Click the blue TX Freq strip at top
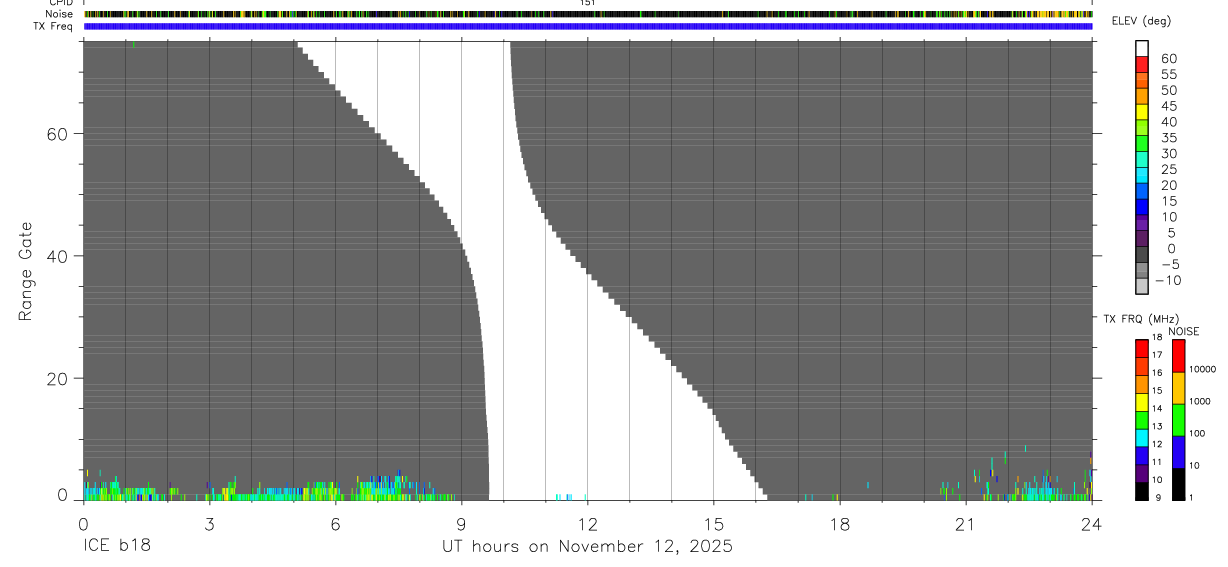 (x=587, y=26)
